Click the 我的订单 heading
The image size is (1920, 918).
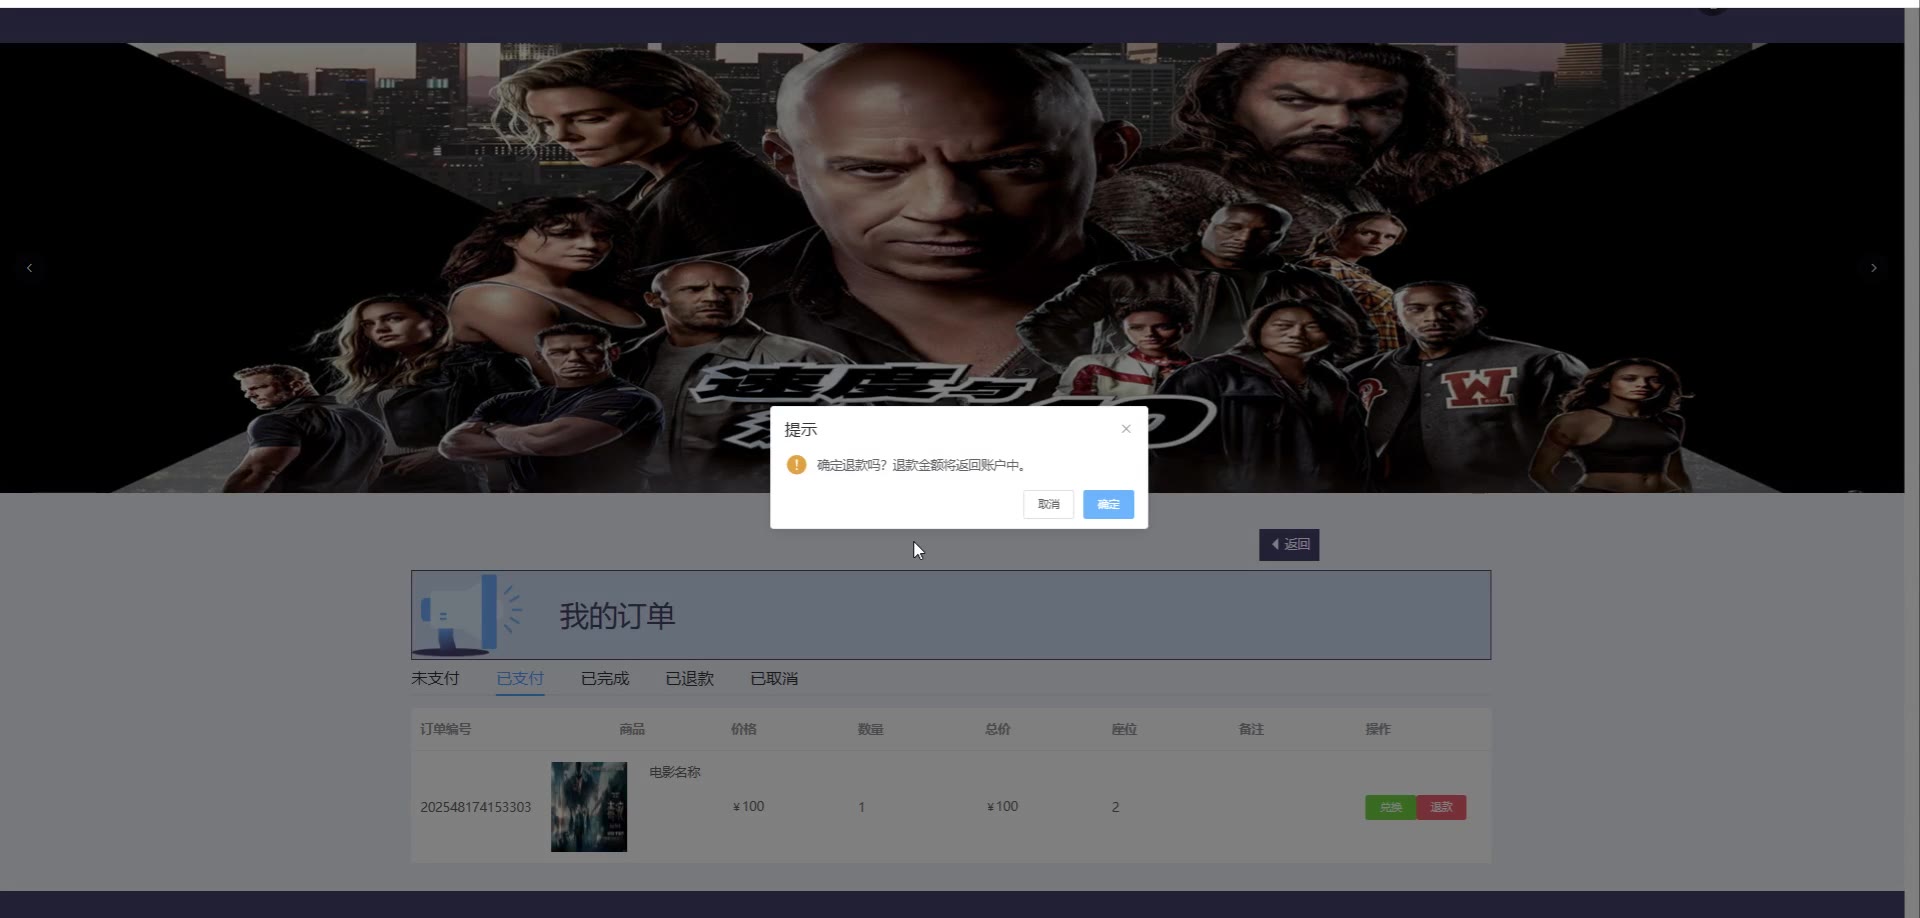click(617, 616)
